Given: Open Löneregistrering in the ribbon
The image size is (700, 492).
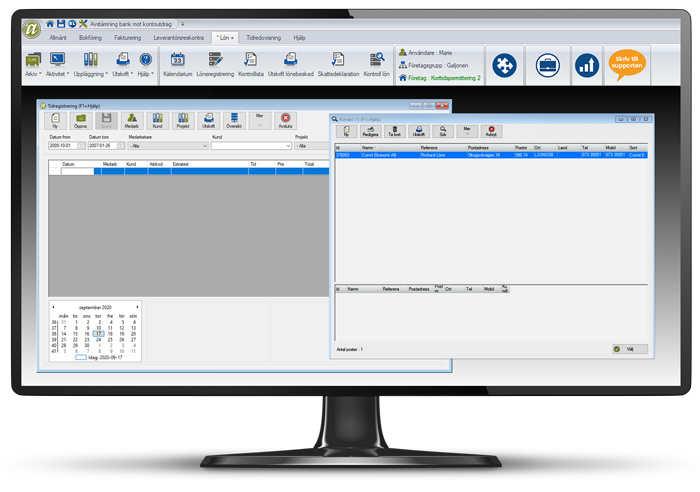Looking at the screenshot, I should (215, 64).
